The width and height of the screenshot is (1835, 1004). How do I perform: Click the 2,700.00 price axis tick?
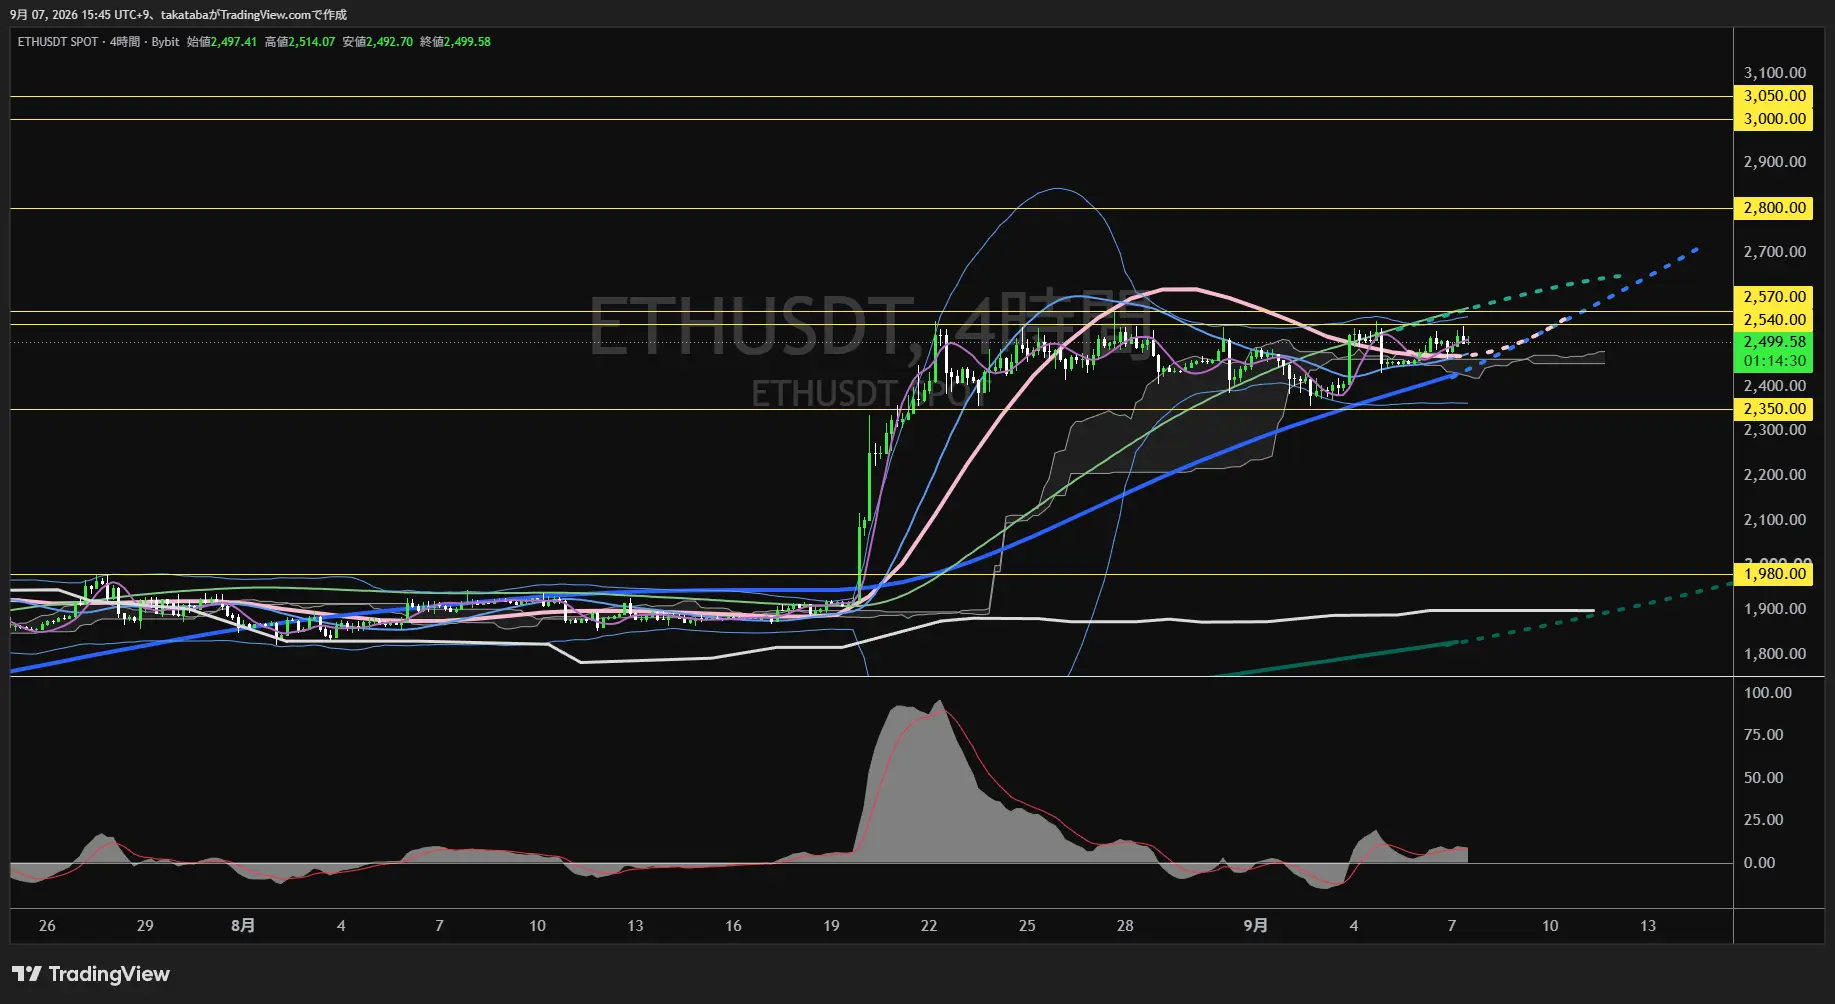pos(1774,252)
